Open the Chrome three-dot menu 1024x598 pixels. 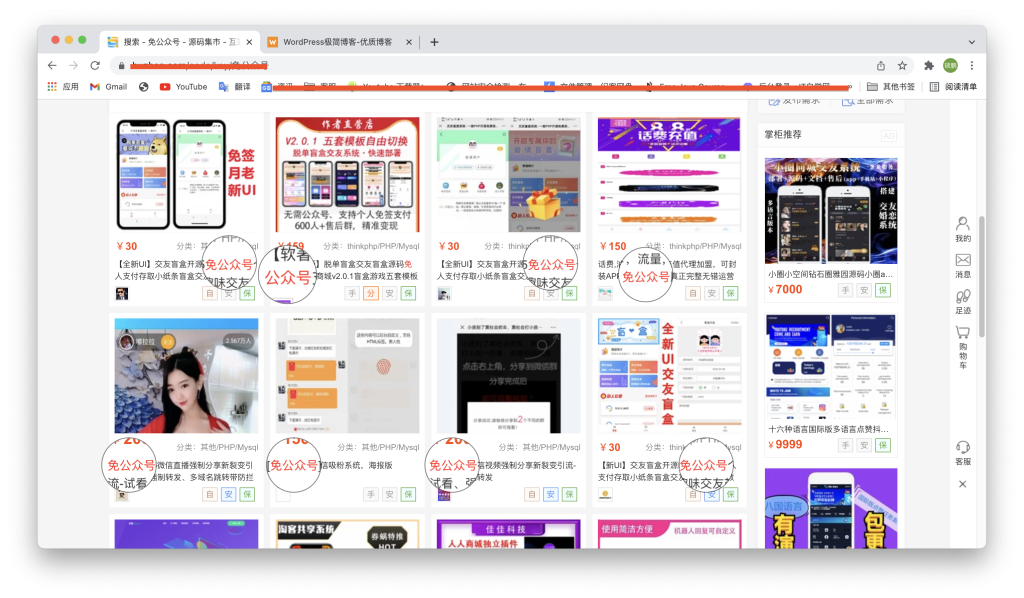click(972, 65)
